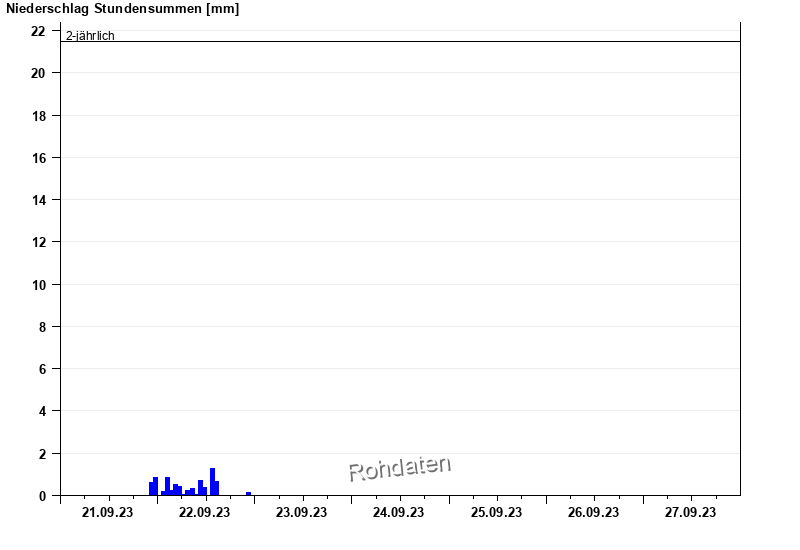800x550 pixels.
Task: Select date label 21.09.23
Action: [107, 512]
